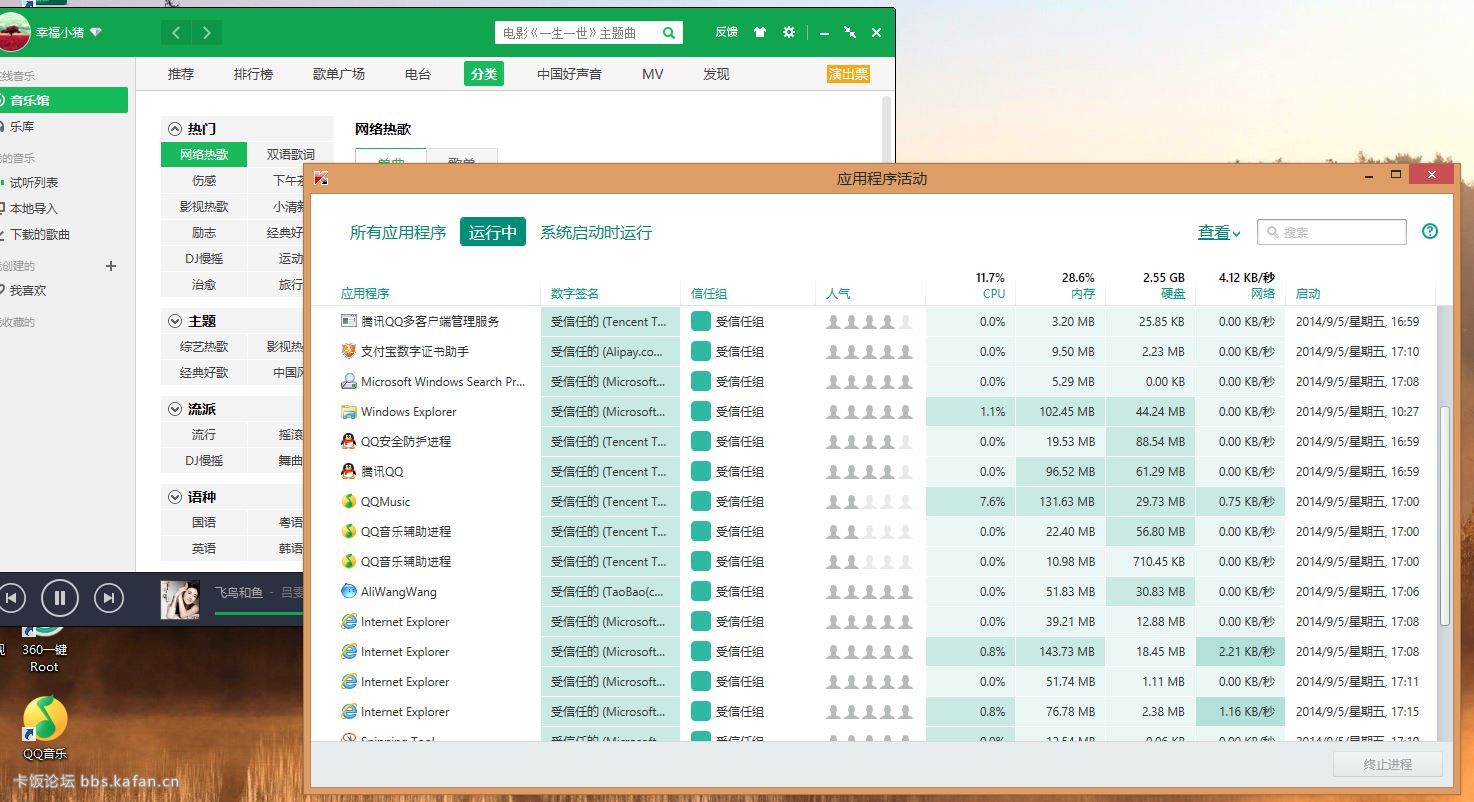Open 360一键Root desktop shortcut
This screenshot has height=802, width=1474.
tap(45, 650)
